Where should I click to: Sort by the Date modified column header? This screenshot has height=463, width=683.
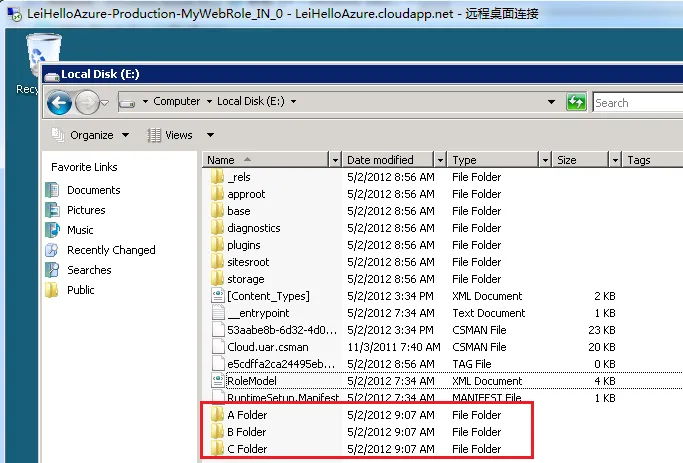[388, 160]
